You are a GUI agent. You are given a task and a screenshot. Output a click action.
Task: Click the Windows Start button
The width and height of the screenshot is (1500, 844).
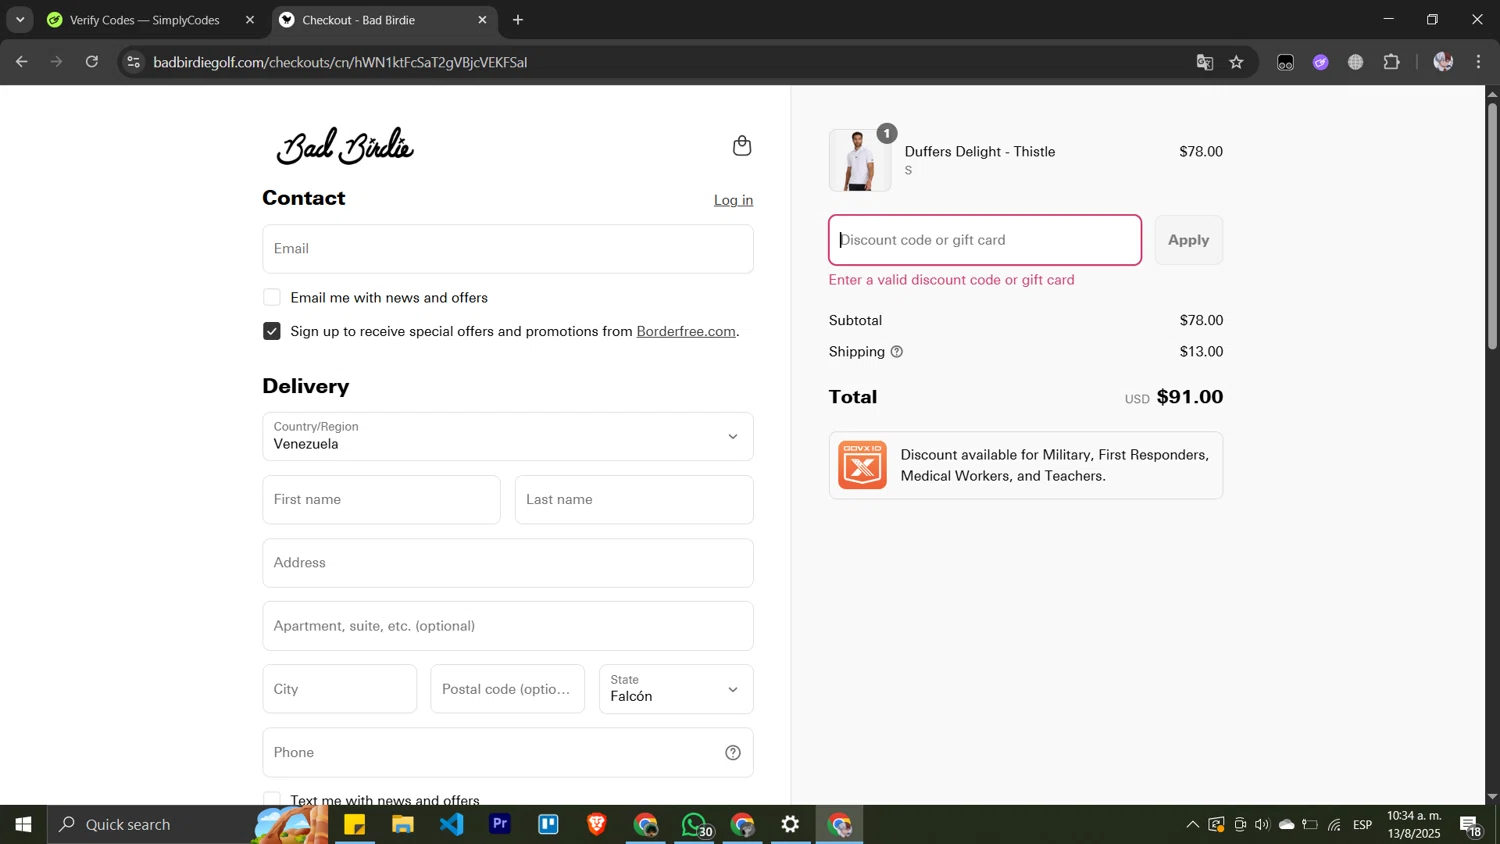point(23,825)
